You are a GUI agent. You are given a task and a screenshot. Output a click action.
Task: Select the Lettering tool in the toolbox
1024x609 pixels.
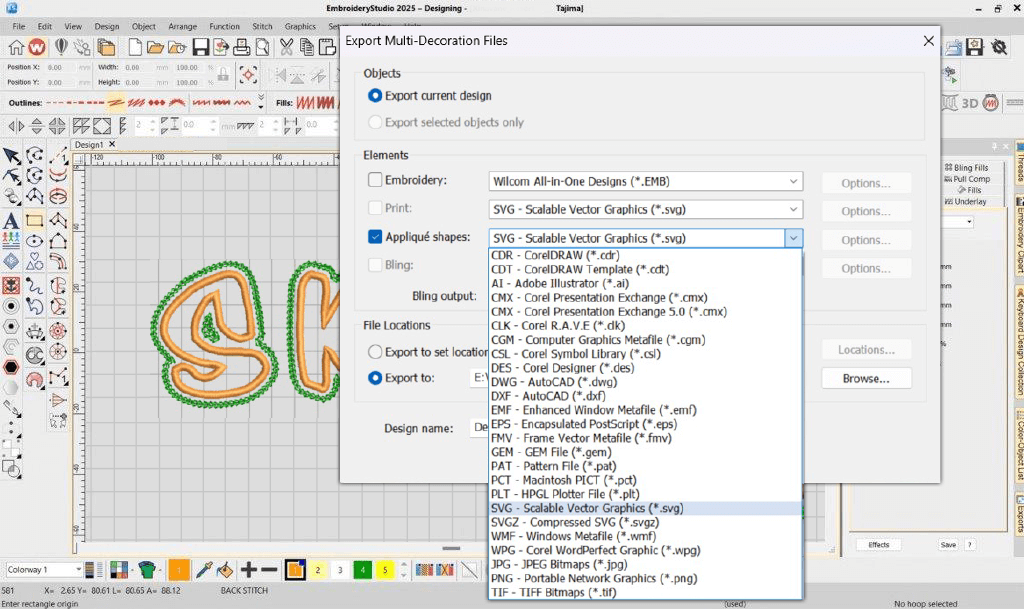click(11, 221)
